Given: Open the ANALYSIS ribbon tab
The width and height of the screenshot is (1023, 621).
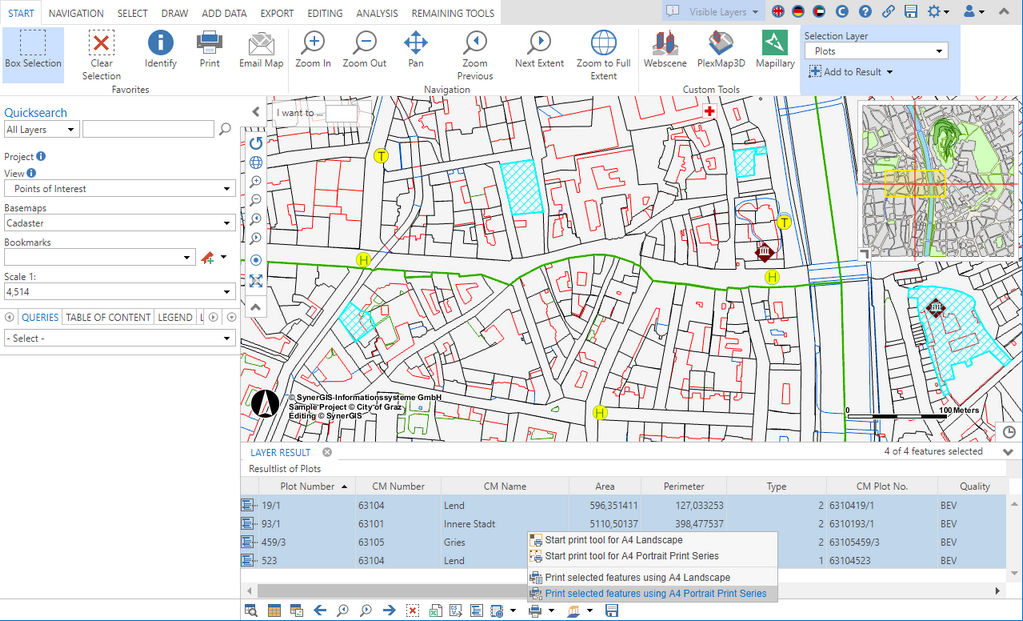Looking at the screenshot, I should click(x=376, y=13).
